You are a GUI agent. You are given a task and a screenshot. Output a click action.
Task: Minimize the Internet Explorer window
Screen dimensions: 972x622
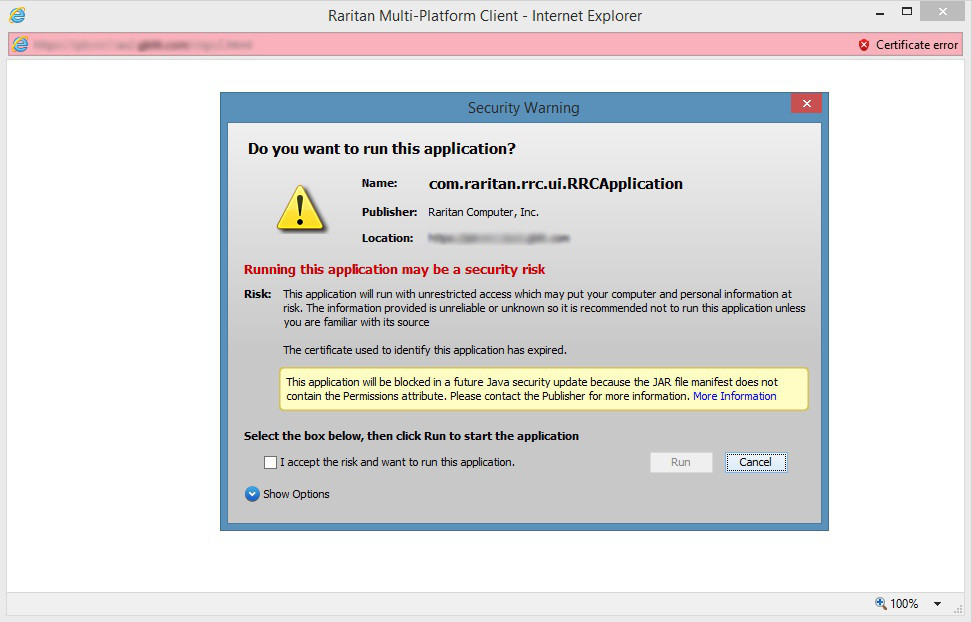click(x=880, y=13)
